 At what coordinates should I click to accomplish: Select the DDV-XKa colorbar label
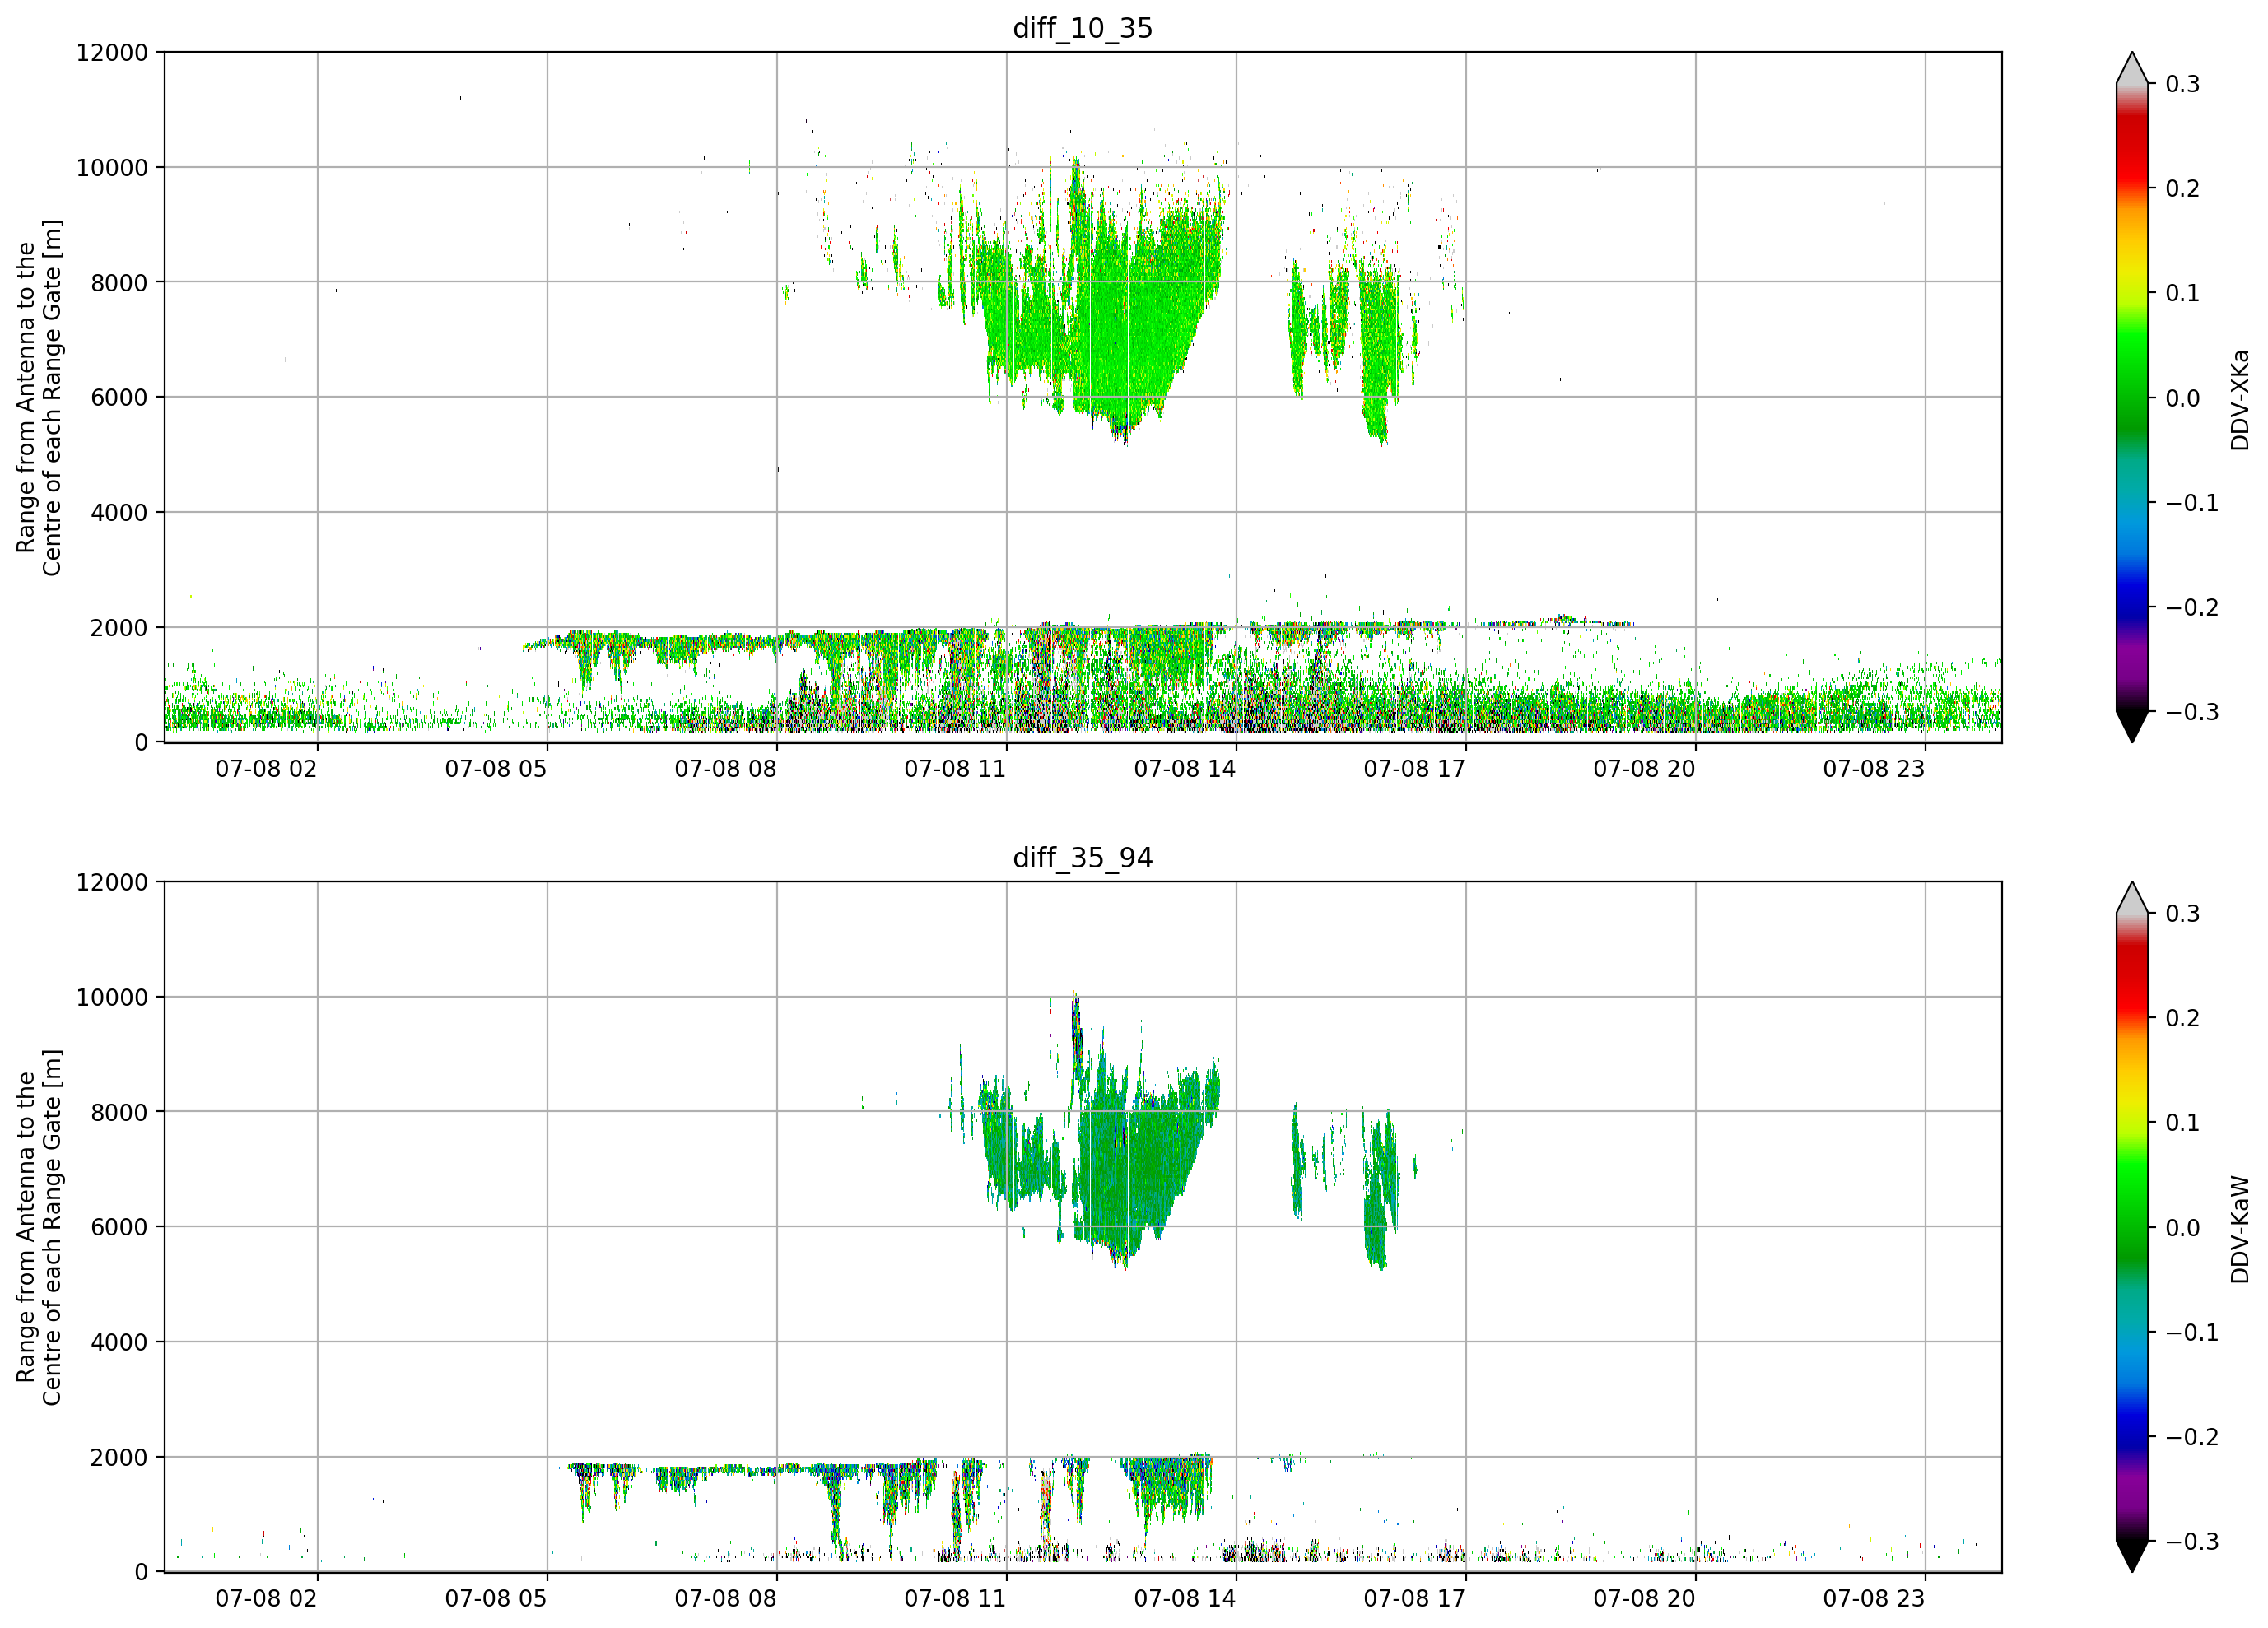point(2239,399)
